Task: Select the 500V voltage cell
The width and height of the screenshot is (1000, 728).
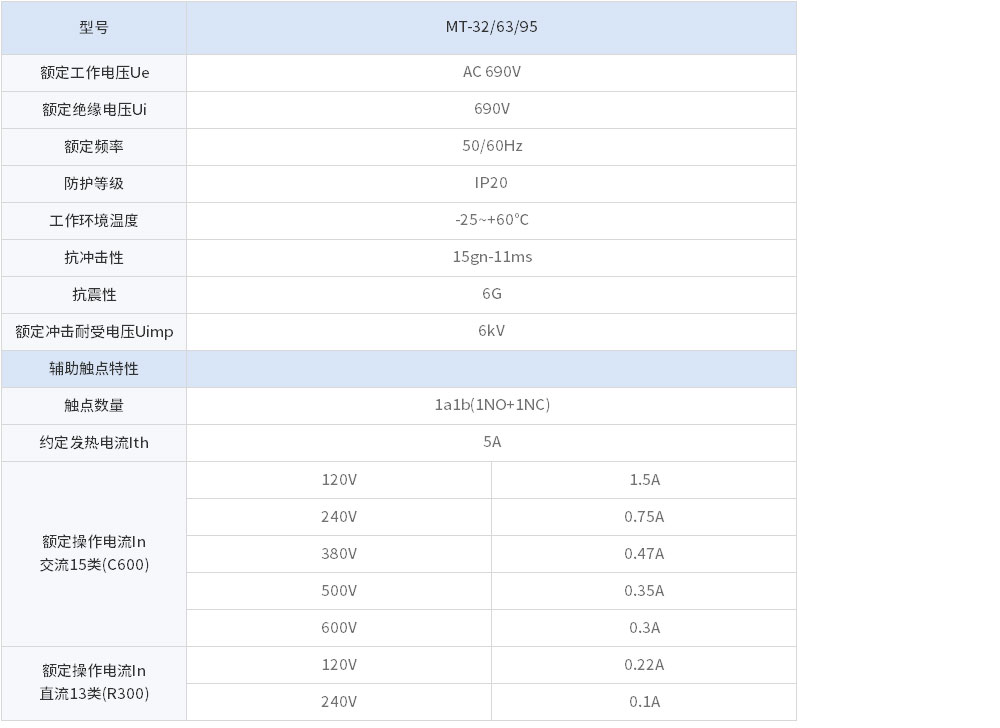Action: coord(339,590)
